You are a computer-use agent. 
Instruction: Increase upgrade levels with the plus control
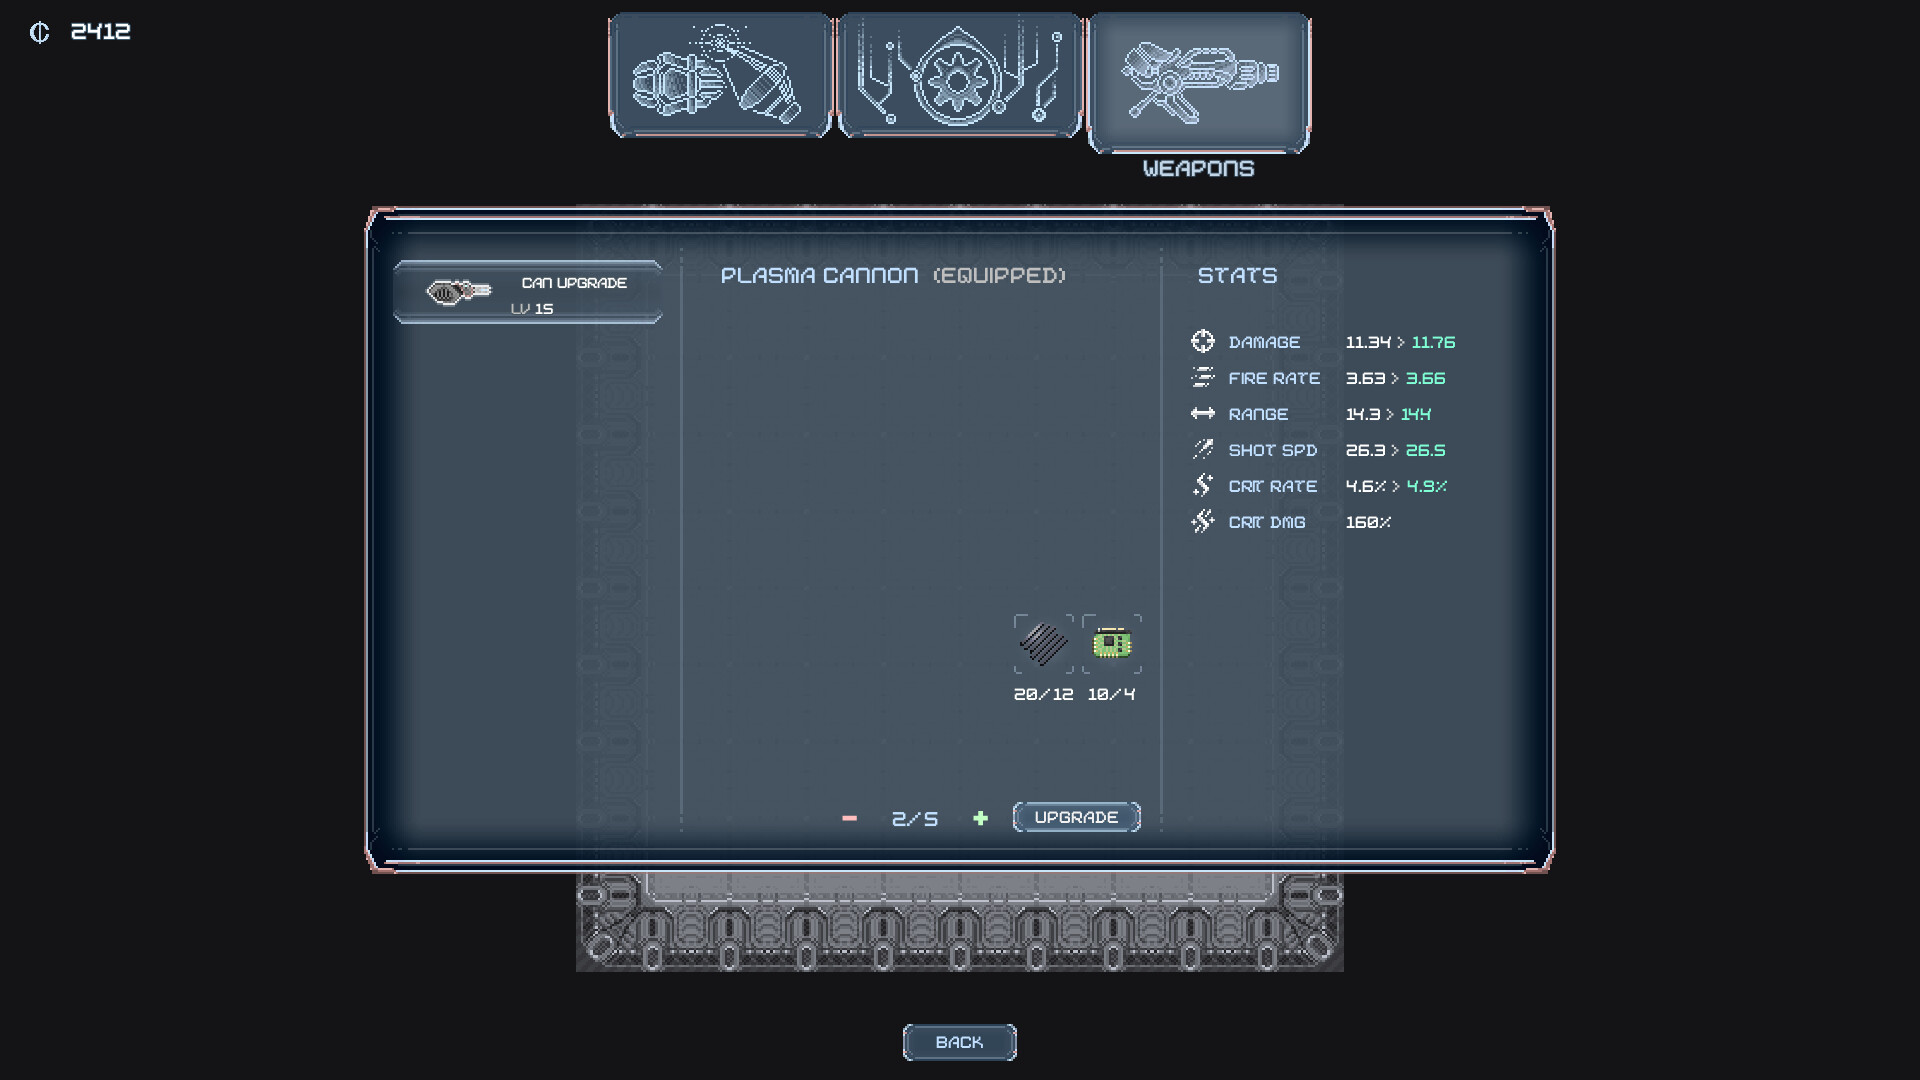(980, 817)
